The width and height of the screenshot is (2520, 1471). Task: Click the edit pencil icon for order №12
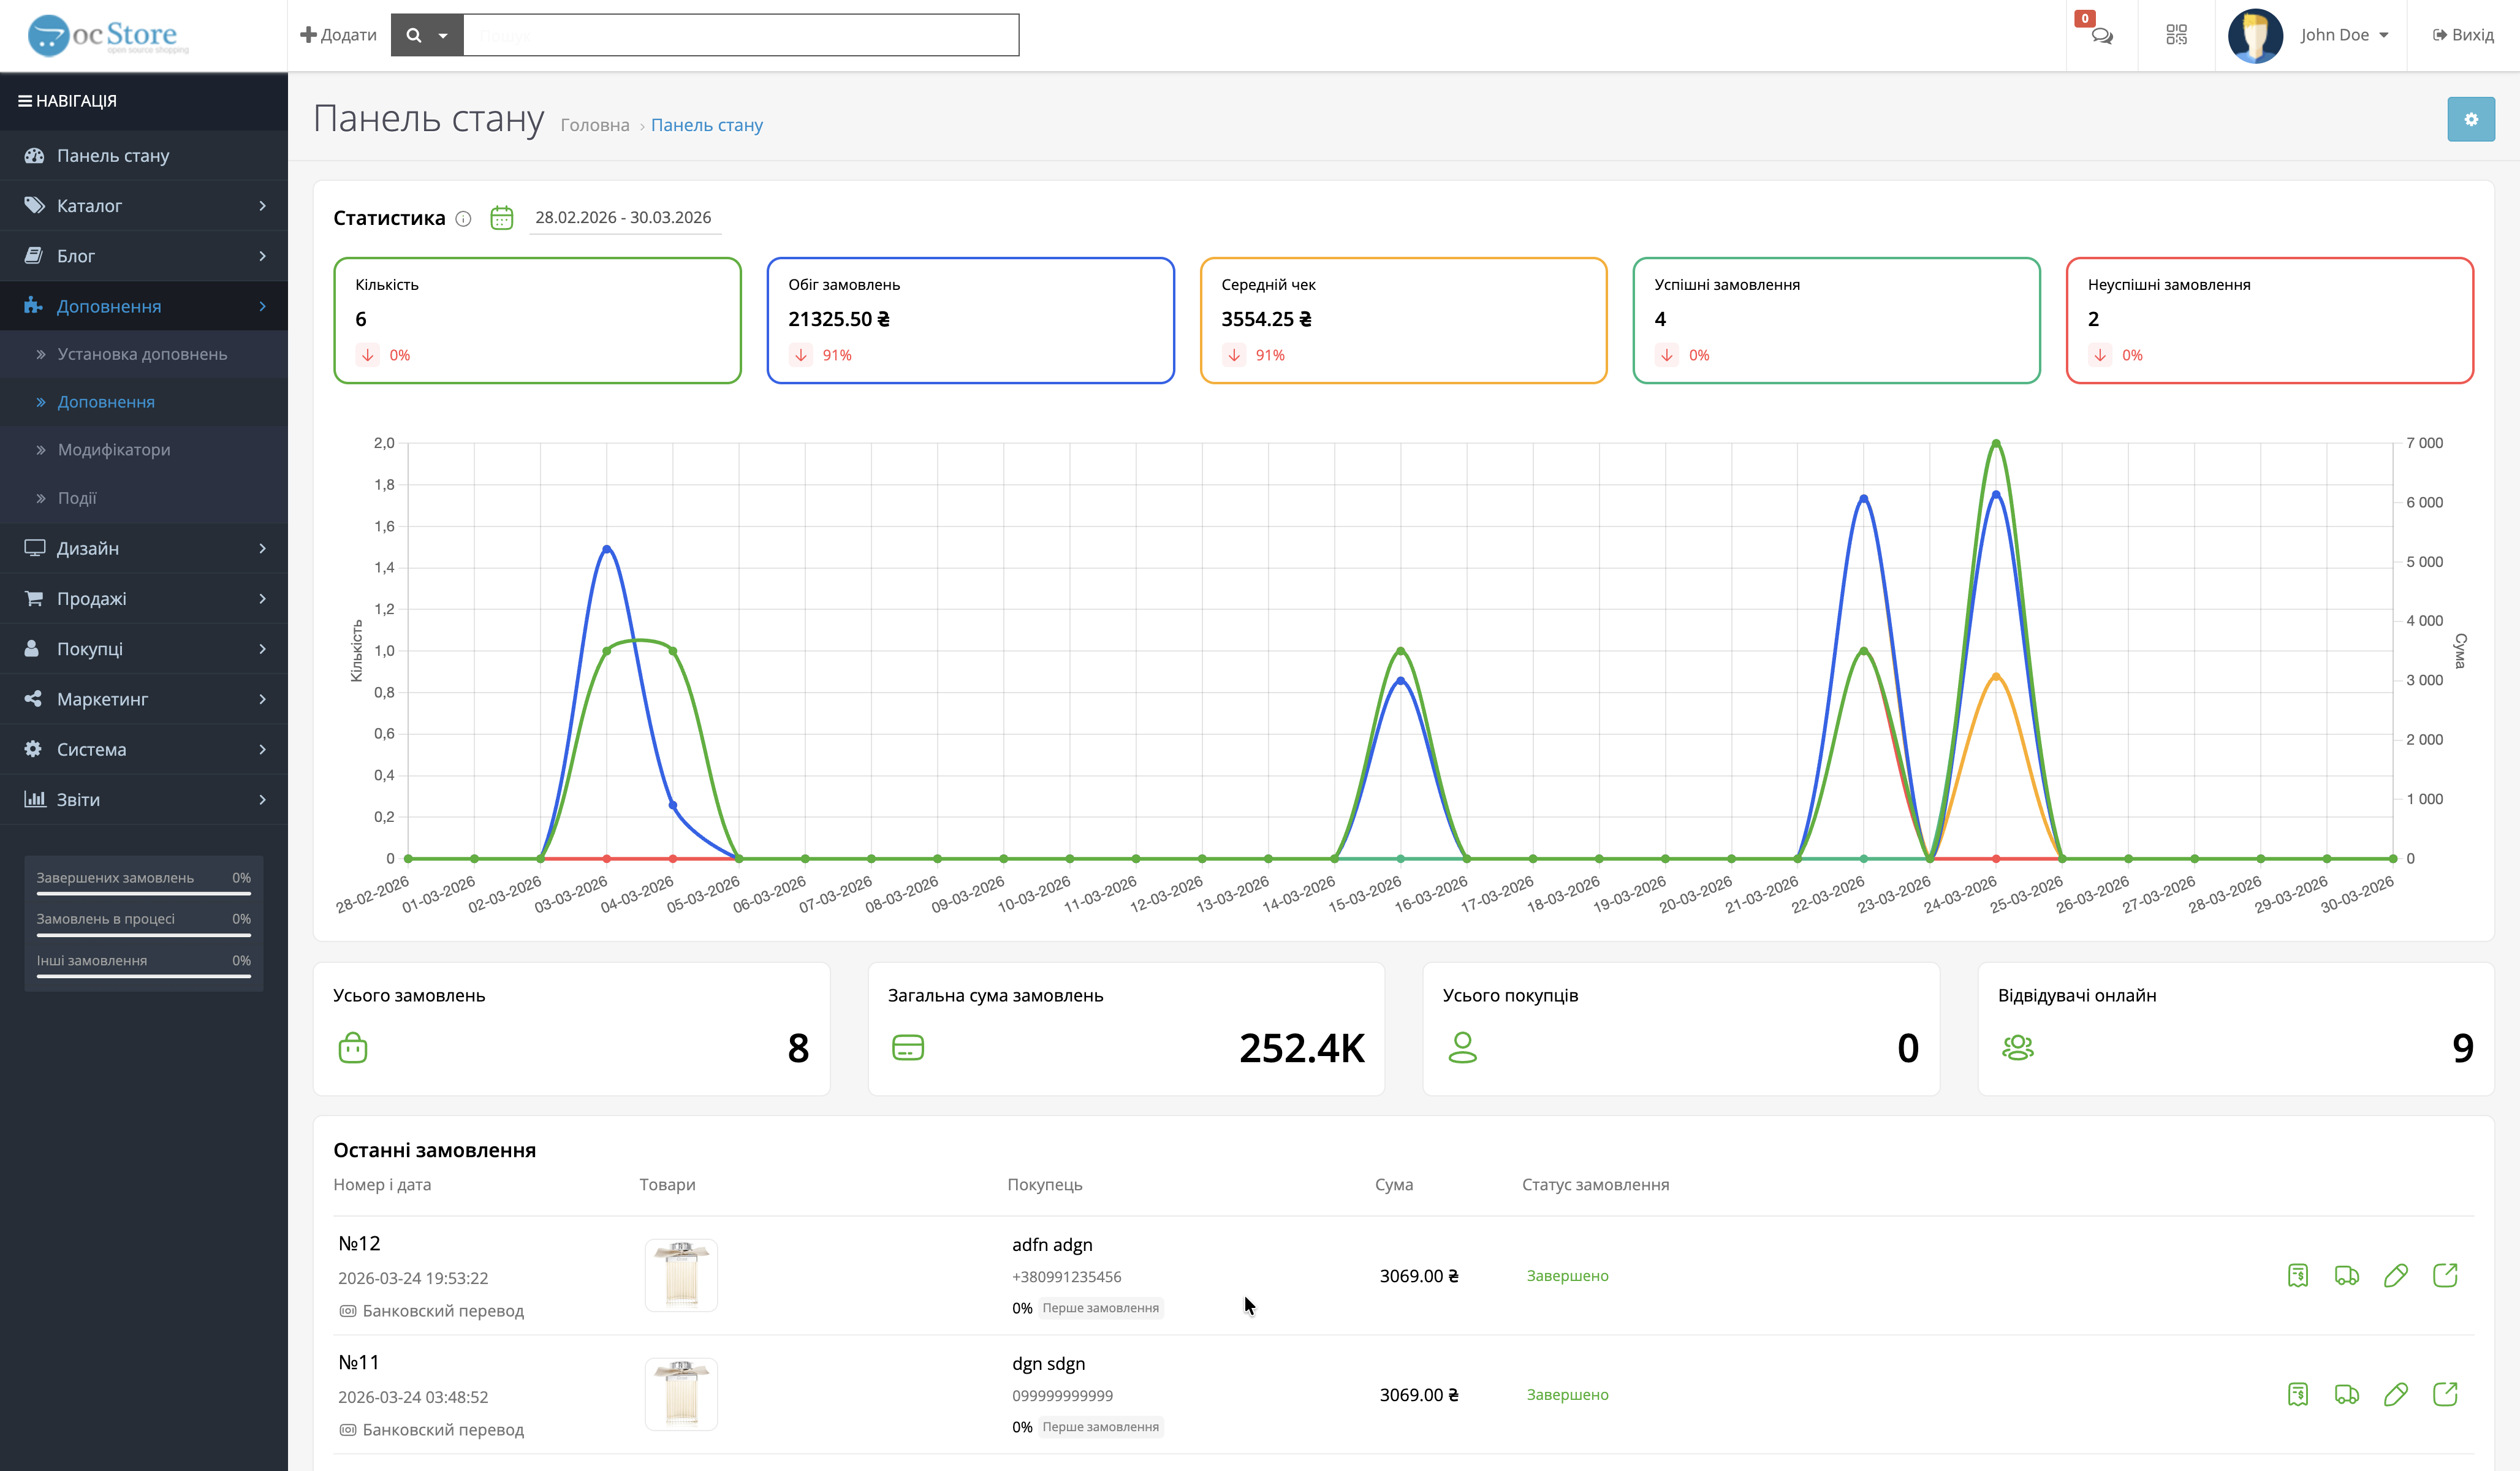pos(2395,1275)
